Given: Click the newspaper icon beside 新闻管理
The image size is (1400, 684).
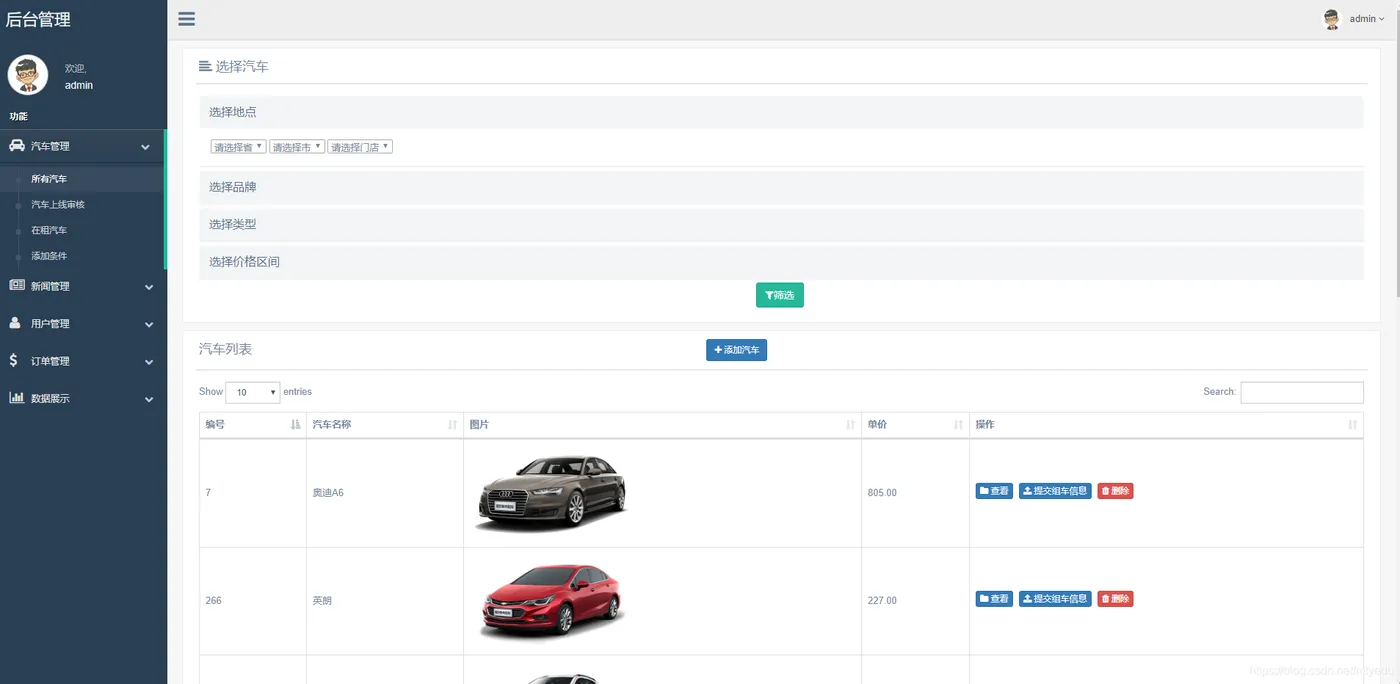Looking at the screenshot, I should [17, 286].
